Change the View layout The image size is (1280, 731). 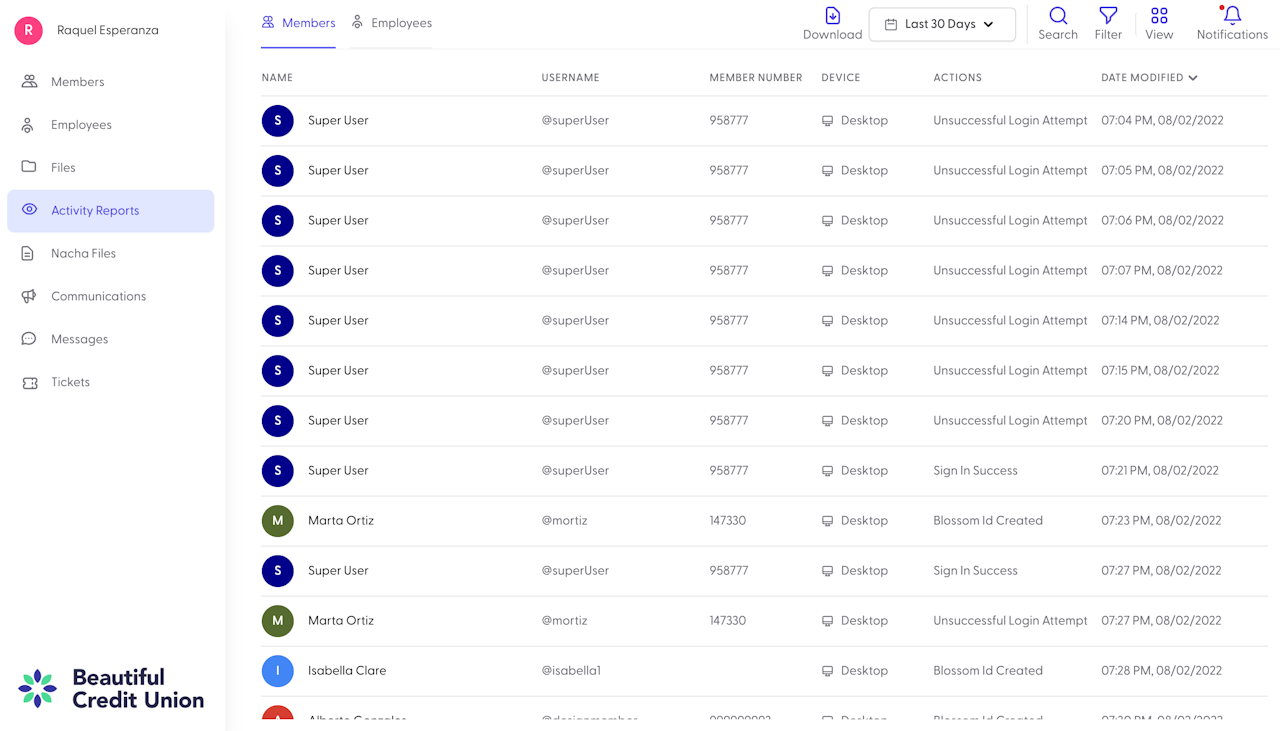click(1159, 16)
